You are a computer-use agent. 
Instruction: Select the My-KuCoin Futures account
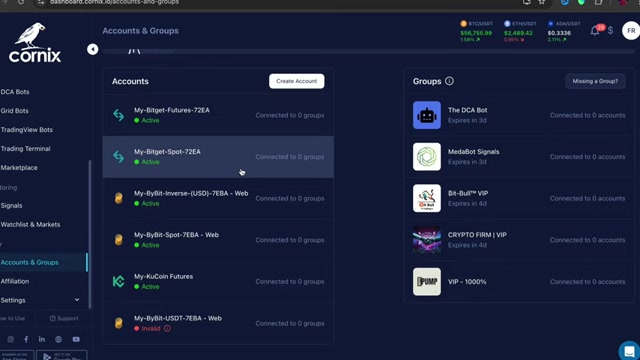pyautogui.click(x=218, y=282)
